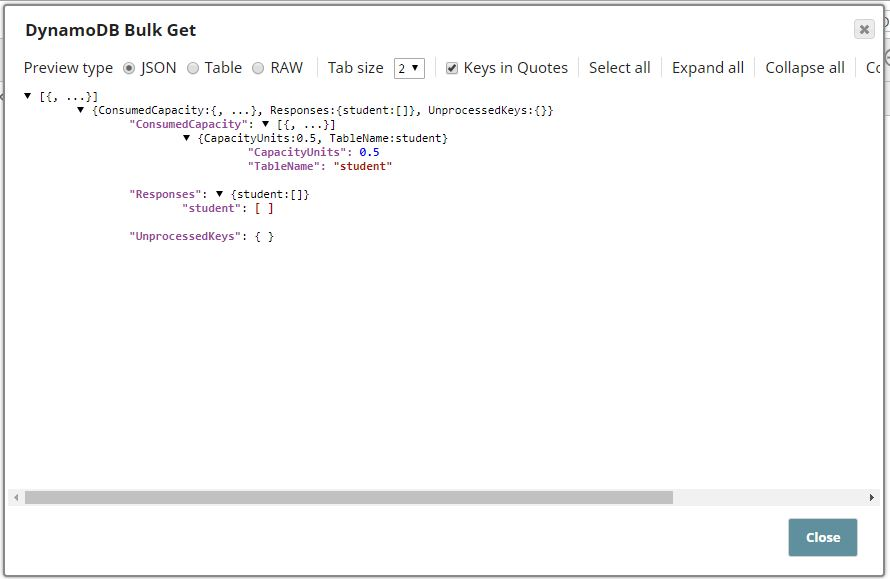This screenshot has height=579, width=890.
Task: Click the blue Close button
Action: [822, 537]
